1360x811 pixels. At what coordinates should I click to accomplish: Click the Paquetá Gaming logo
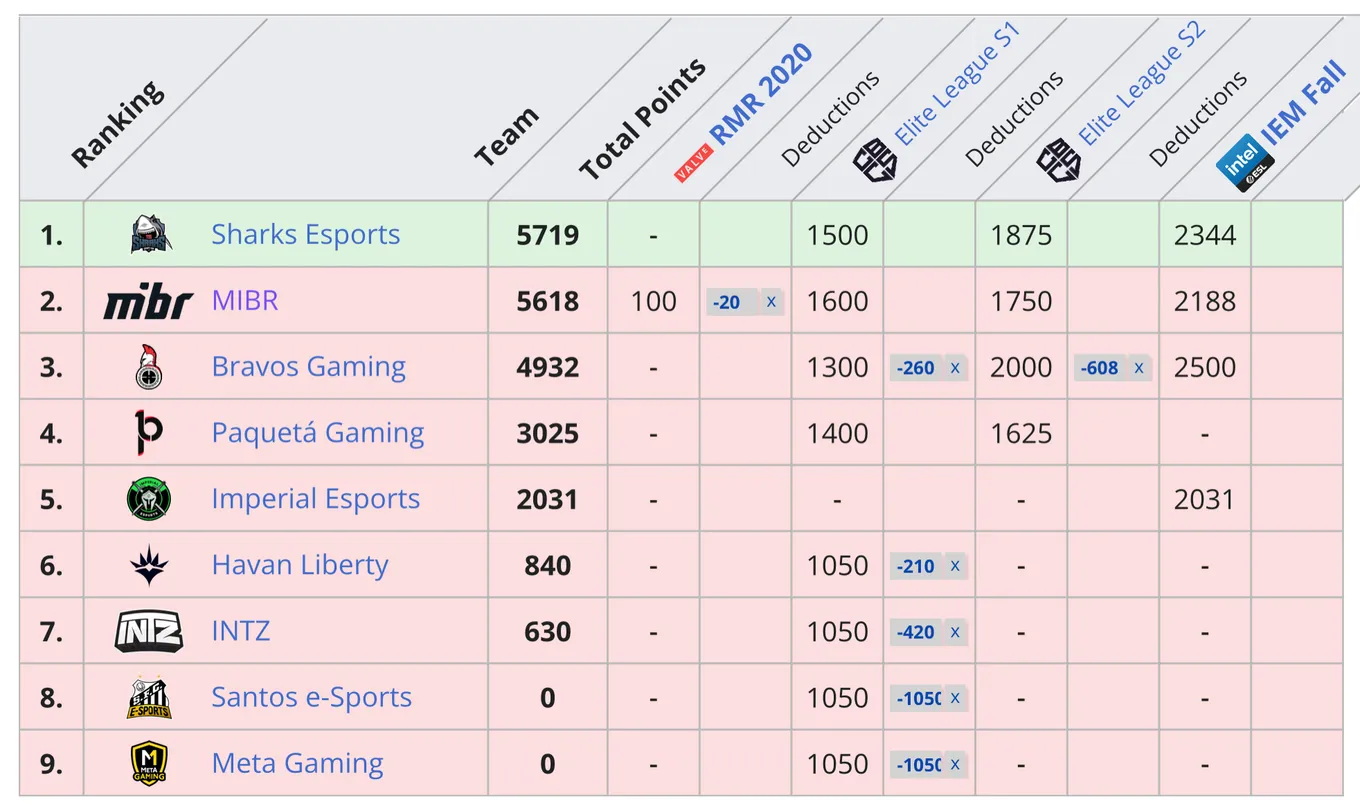click(149, 433)
